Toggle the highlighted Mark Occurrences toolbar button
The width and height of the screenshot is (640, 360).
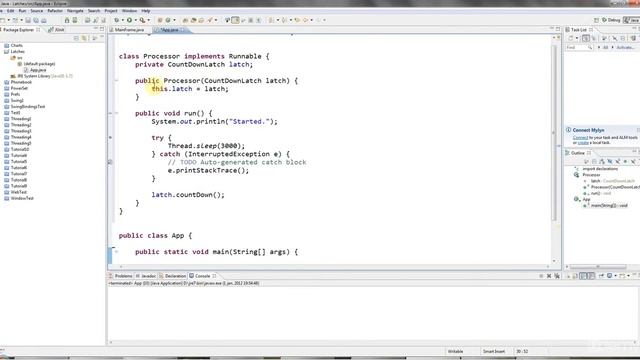pos(235,20)
